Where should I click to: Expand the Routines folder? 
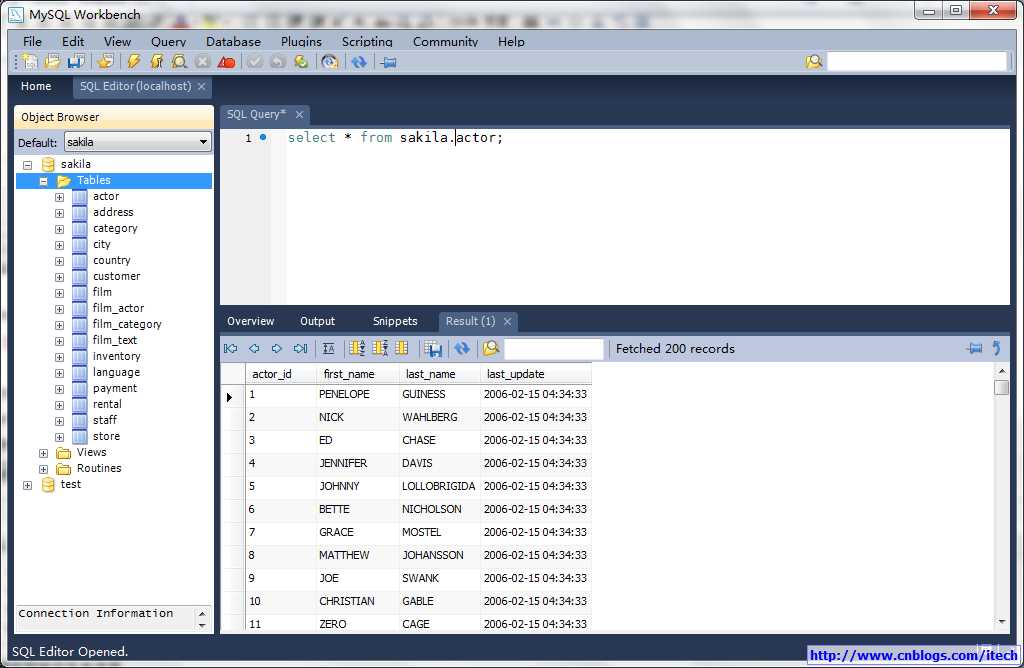(43, 469)
